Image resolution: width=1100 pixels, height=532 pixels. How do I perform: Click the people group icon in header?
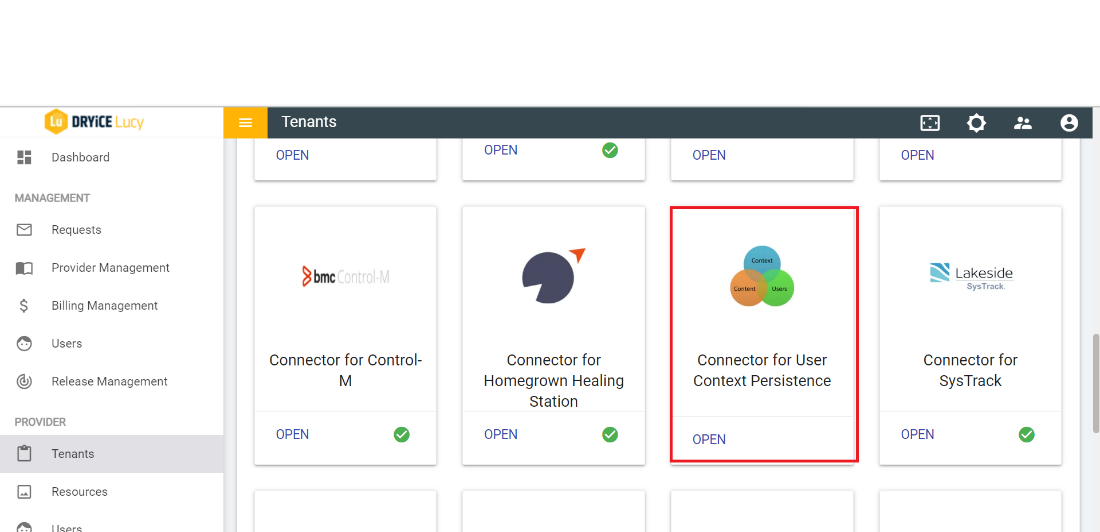click(x=1022, y=123)
